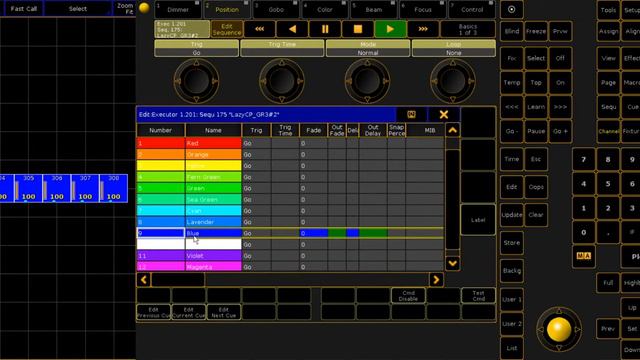The height and width of the screenshot is (360, 640).
Task: Click the Exec 1.201 info field
Action: (182, 29)
